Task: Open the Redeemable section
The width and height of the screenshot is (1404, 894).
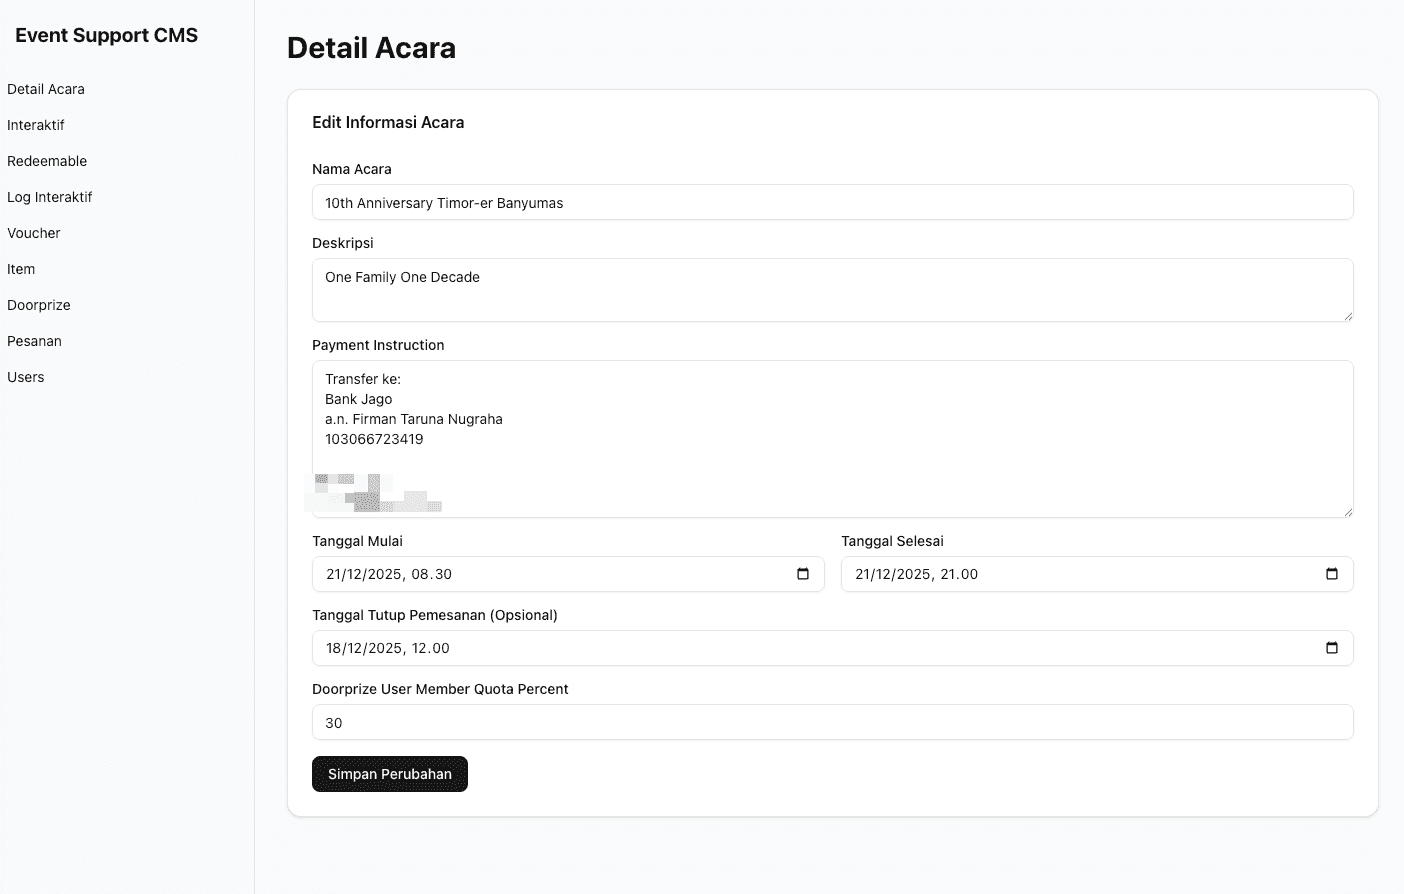Action: [x=47, y=161]
